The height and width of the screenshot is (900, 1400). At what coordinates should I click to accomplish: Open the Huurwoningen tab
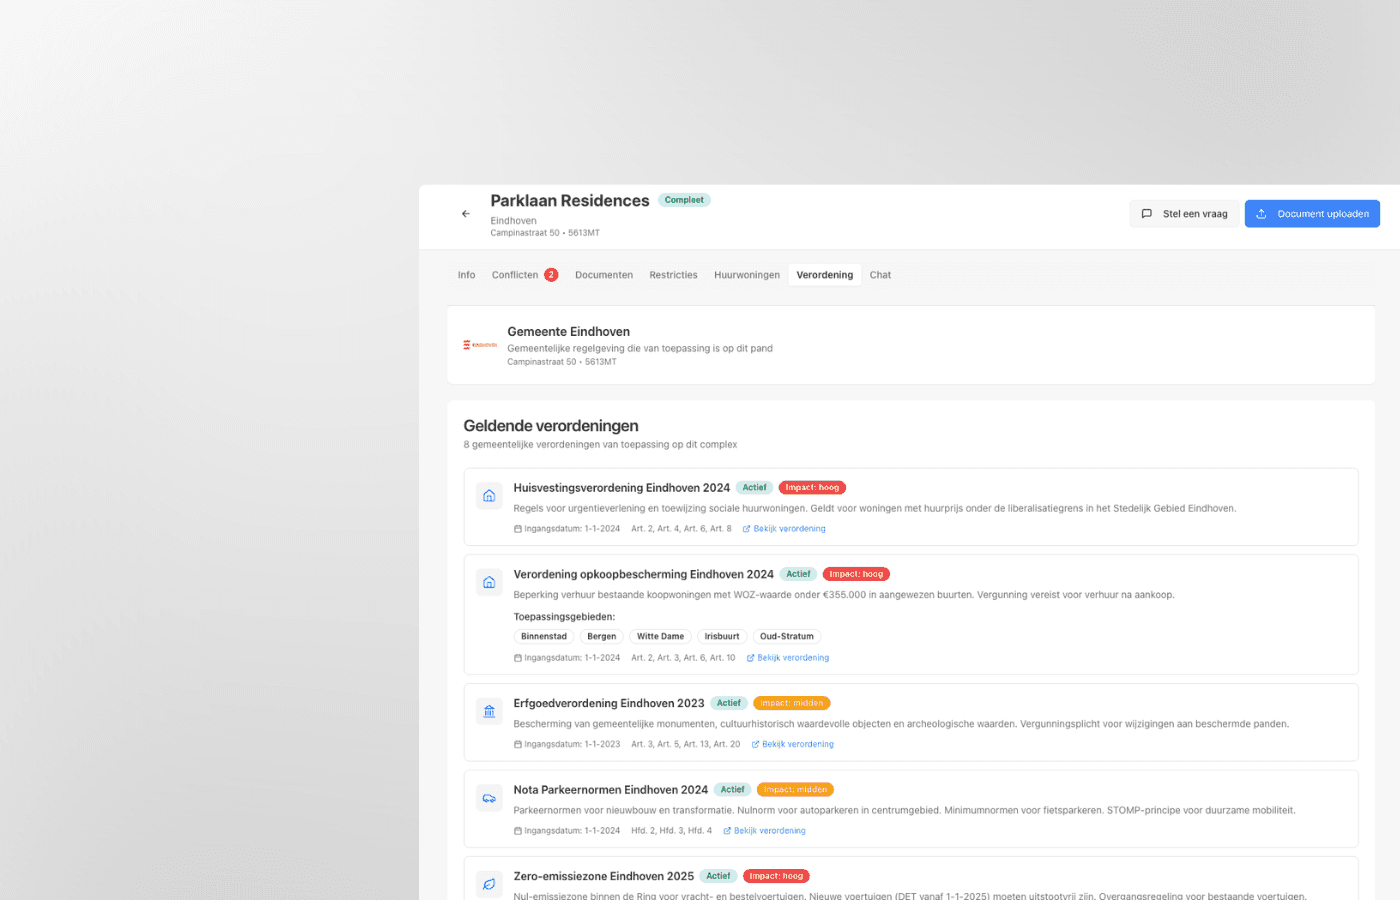click(x=747, y=275)
